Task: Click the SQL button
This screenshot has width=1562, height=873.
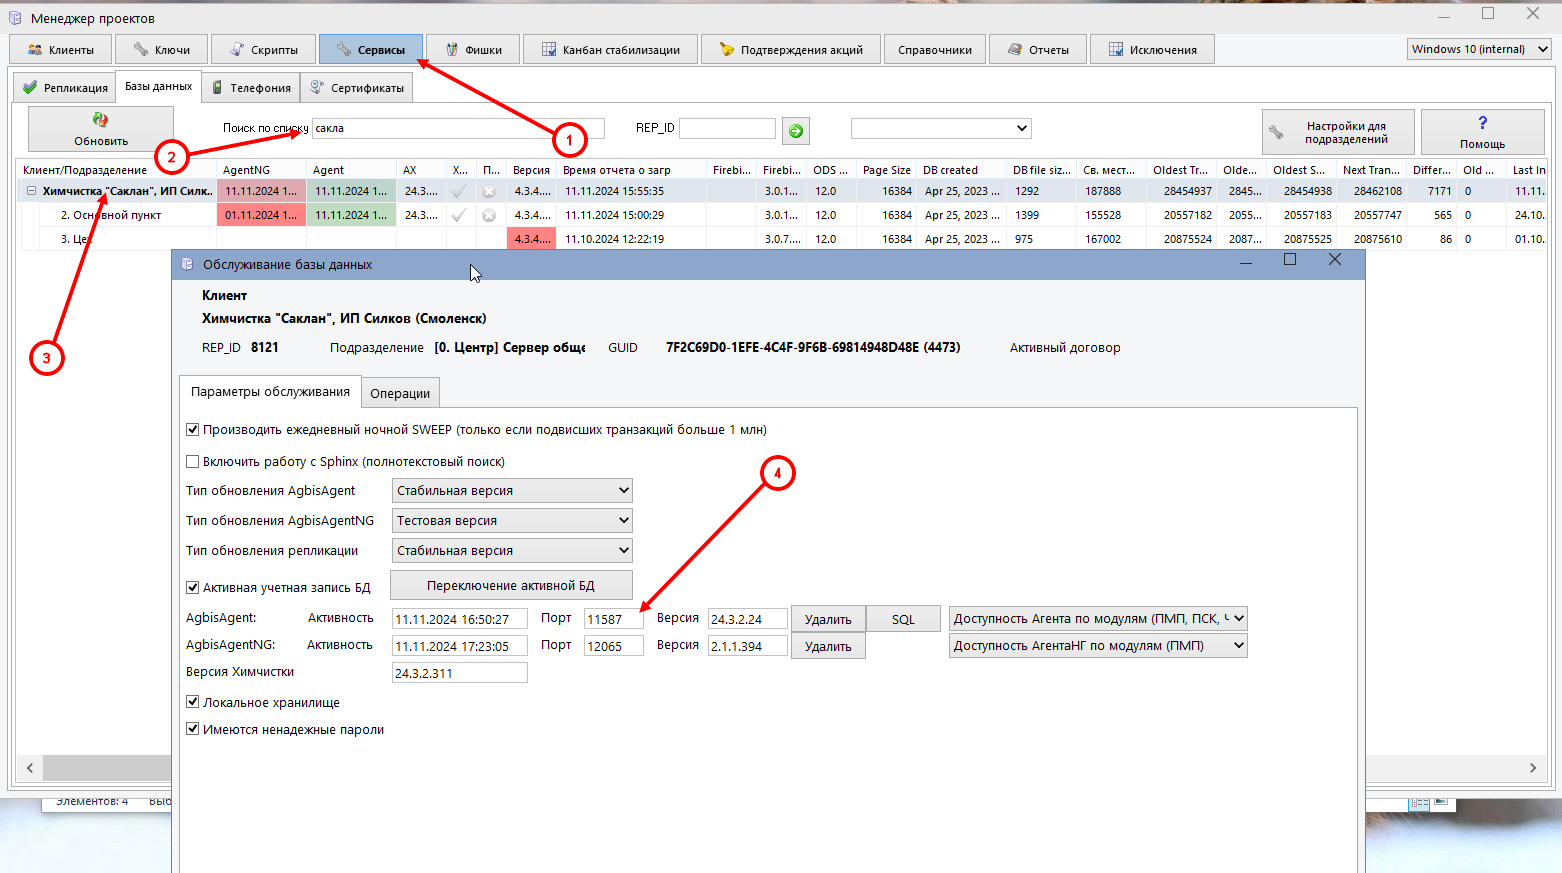Action: (x=903, y=619)
